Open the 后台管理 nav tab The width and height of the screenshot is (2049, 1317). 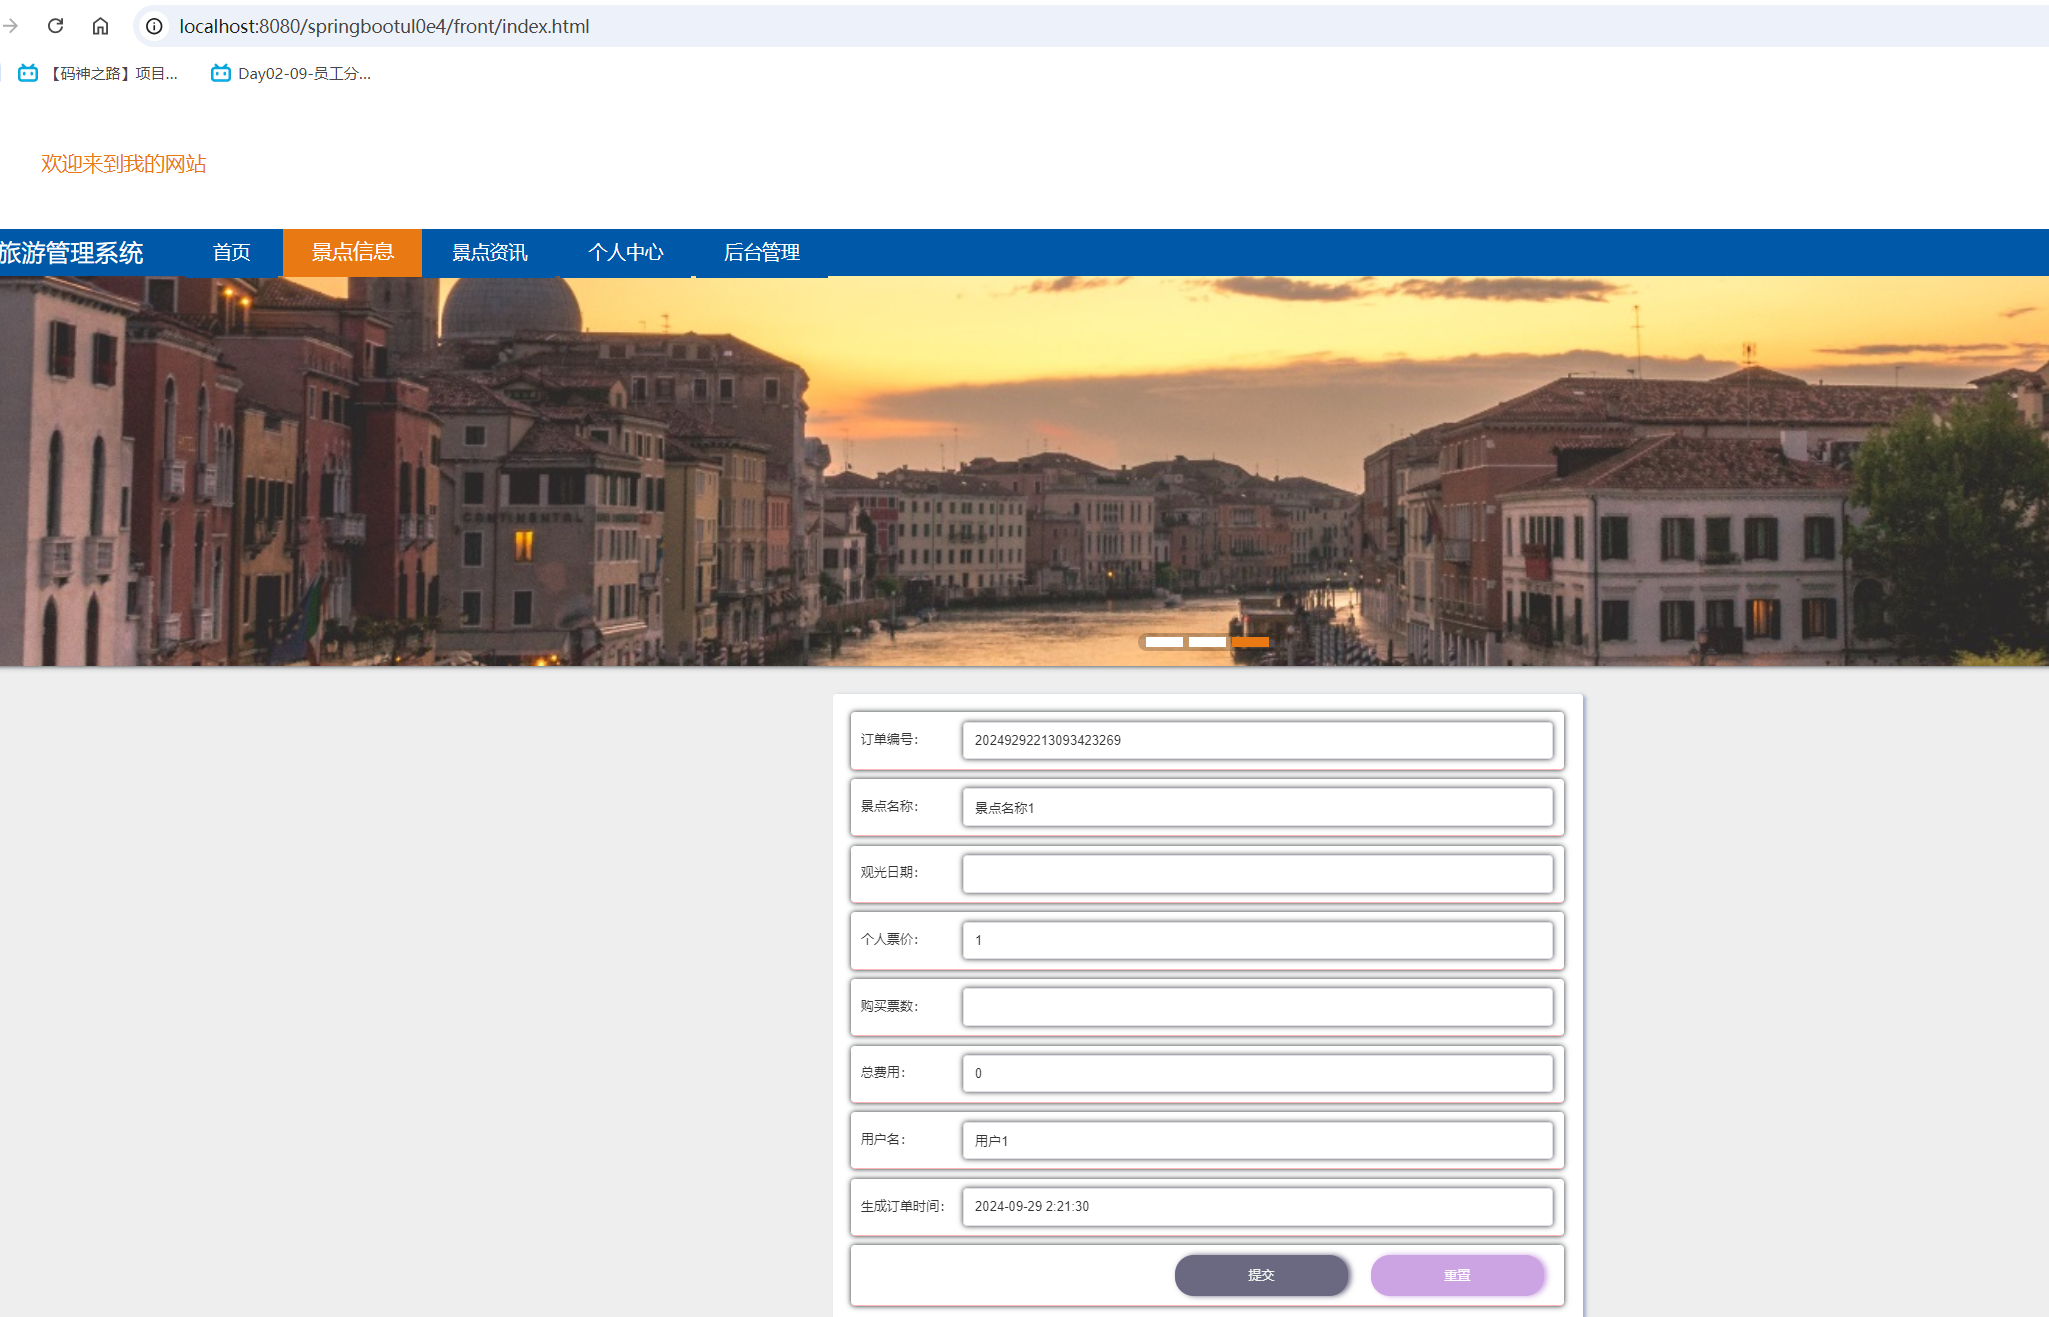(x=761, y=252)
